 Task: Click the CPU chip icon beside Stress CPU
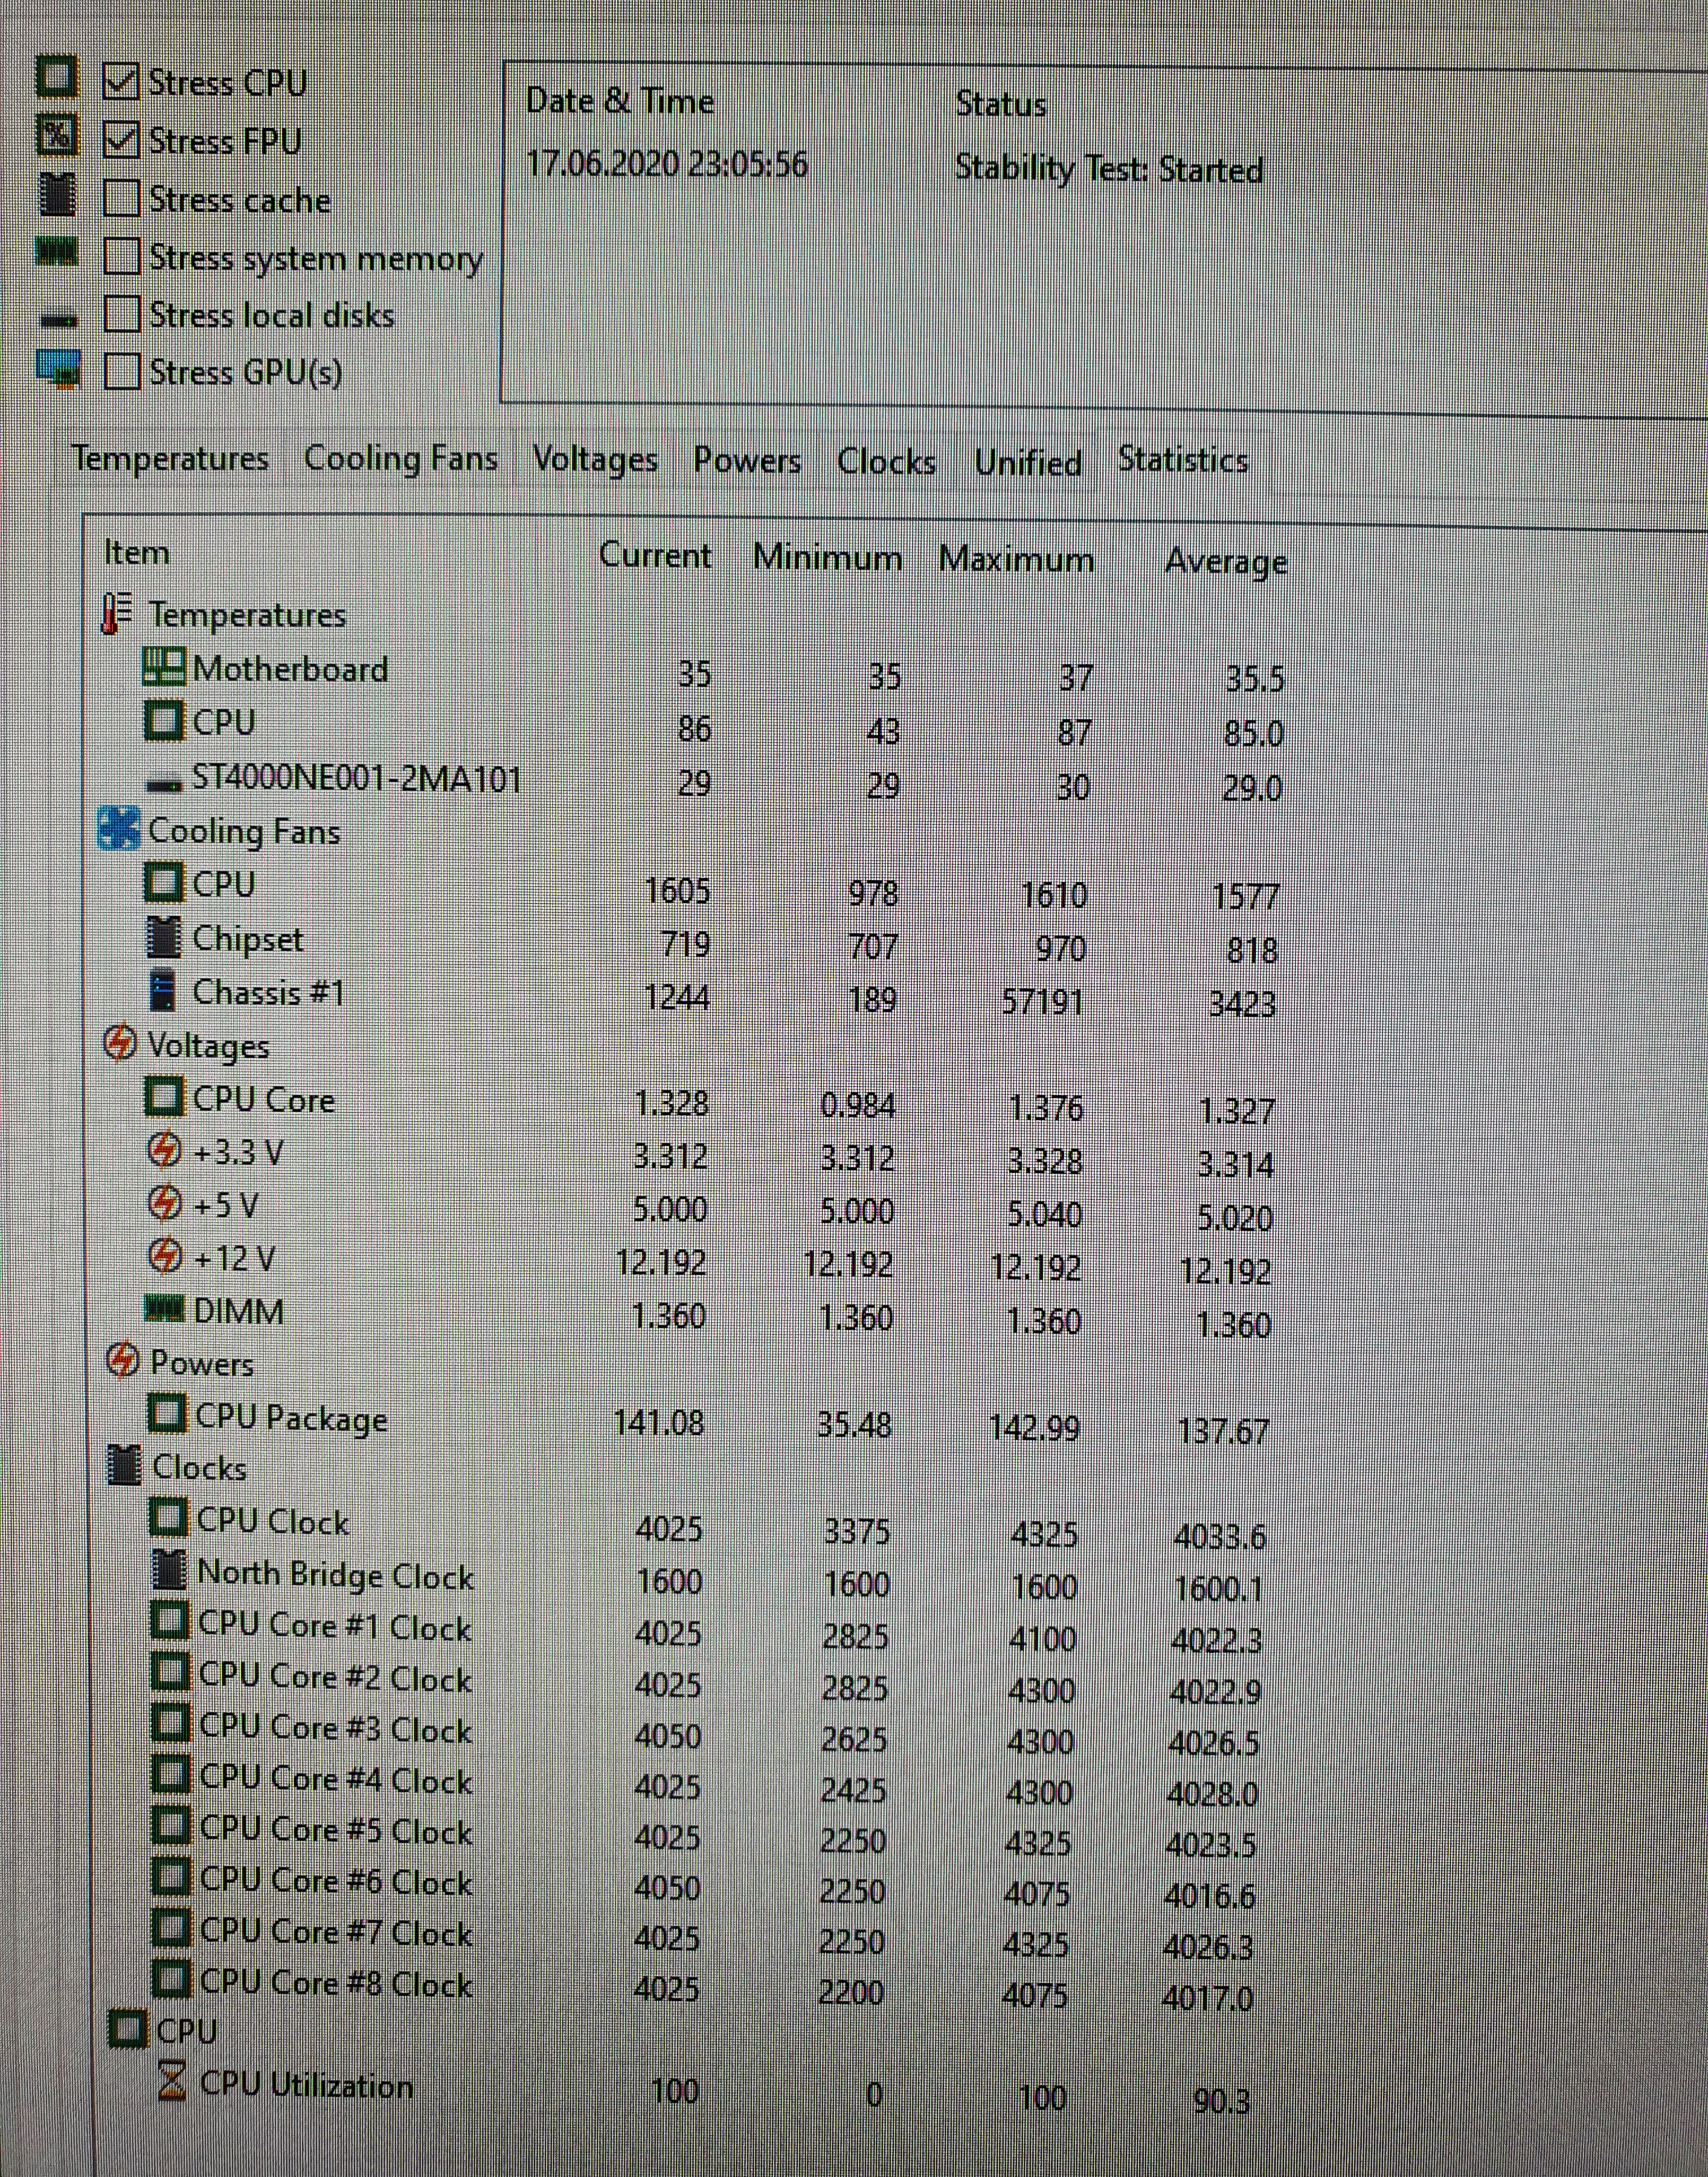pos(56,76)
